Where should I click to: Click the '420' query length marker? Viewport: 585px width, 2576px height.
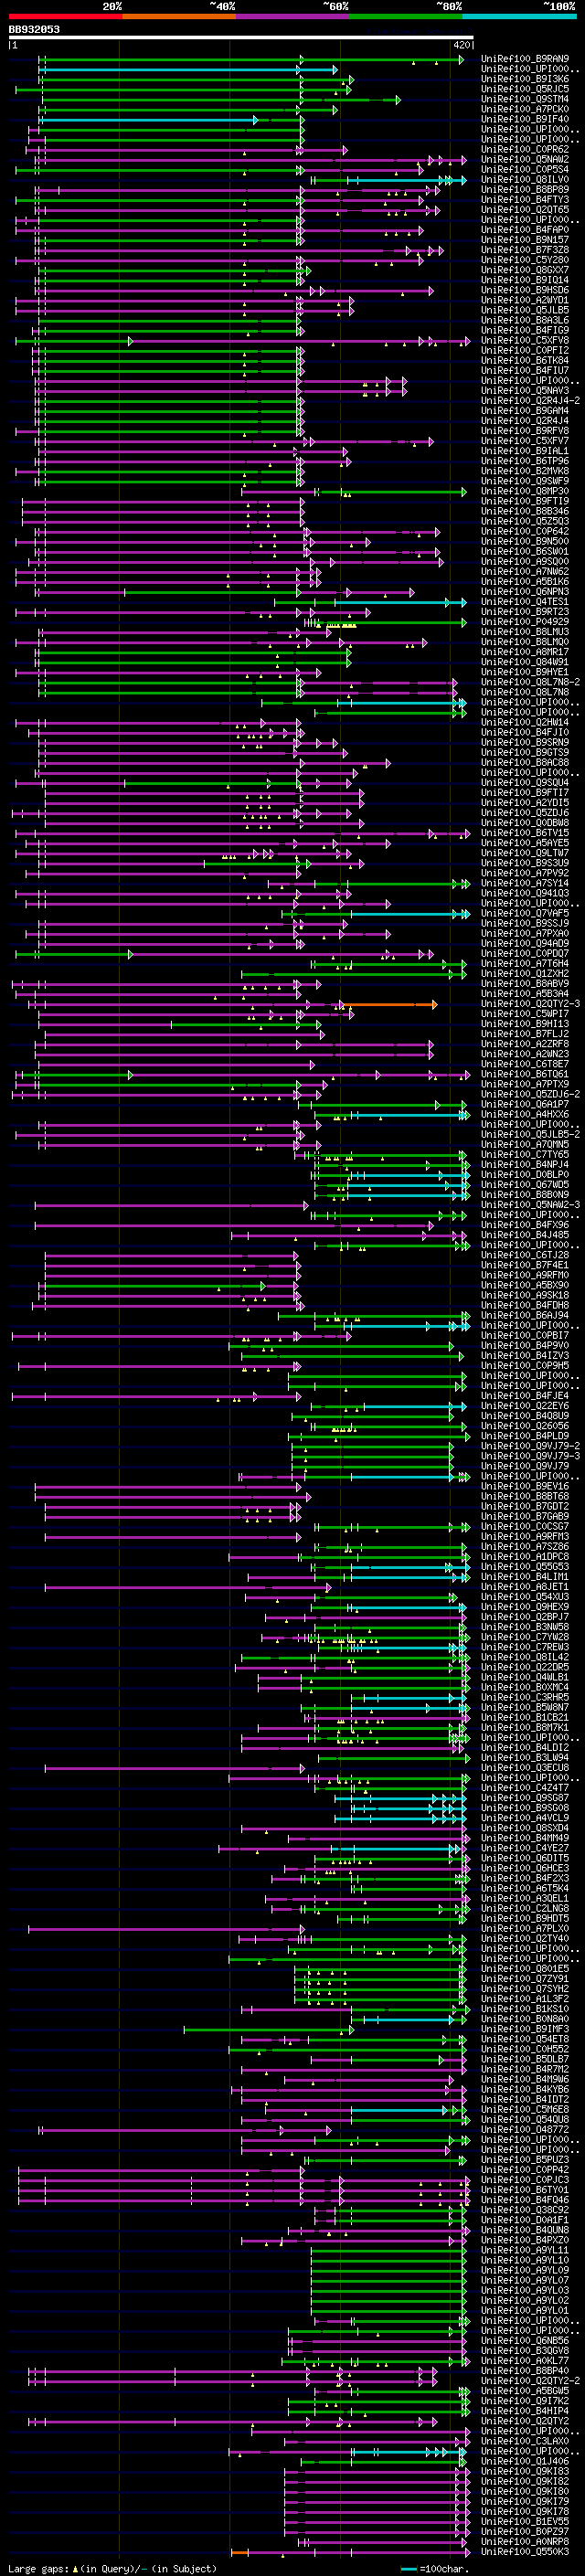[x=462, y=45]
